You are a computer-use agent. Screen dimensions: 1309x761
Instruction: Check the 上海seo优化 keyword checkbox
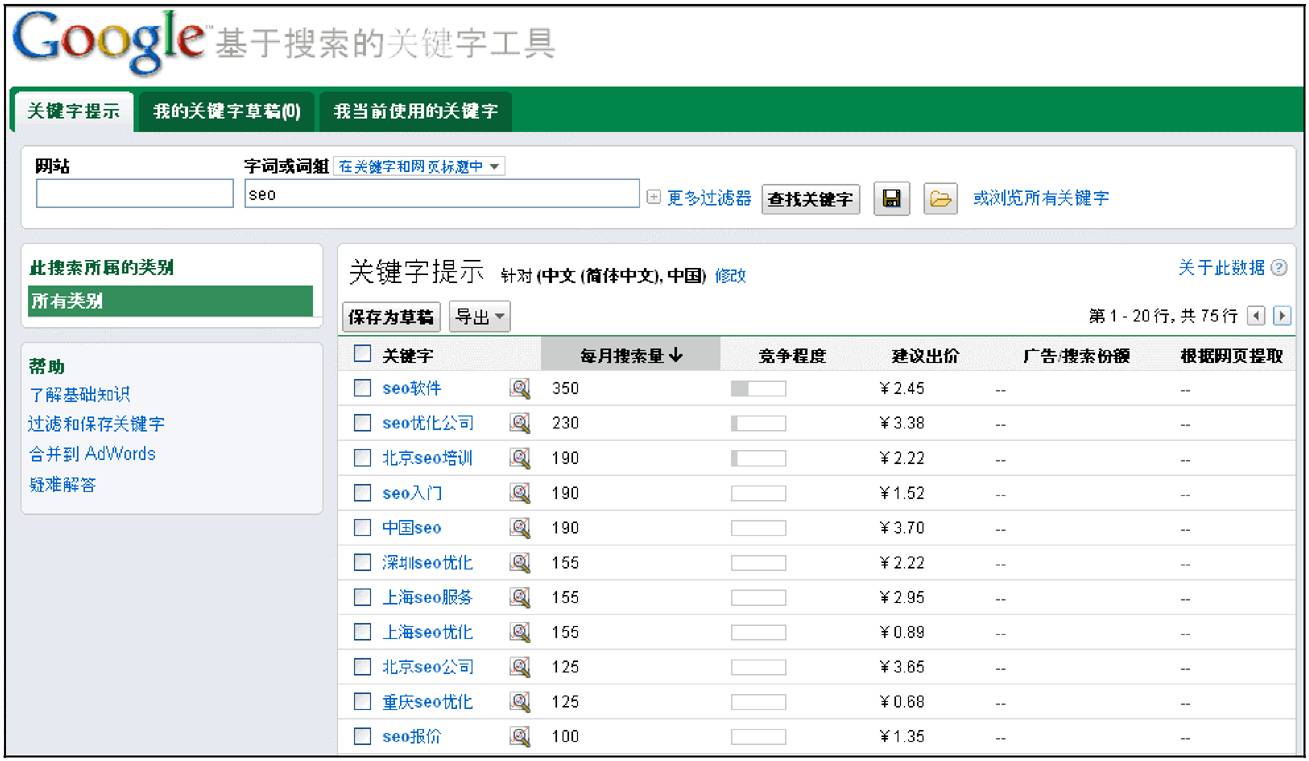[362, 633]
